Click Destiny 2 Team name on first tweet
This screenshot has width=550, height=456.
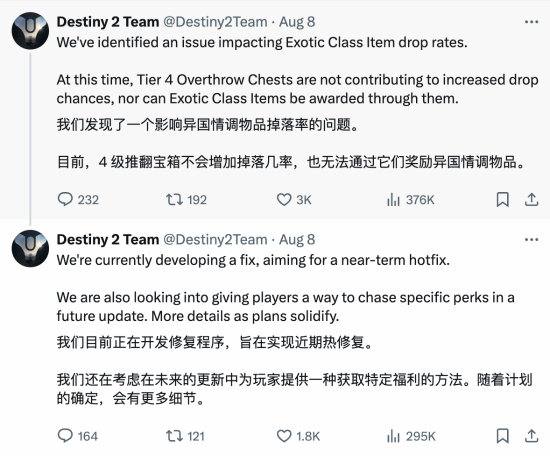[x=108, y=22]
